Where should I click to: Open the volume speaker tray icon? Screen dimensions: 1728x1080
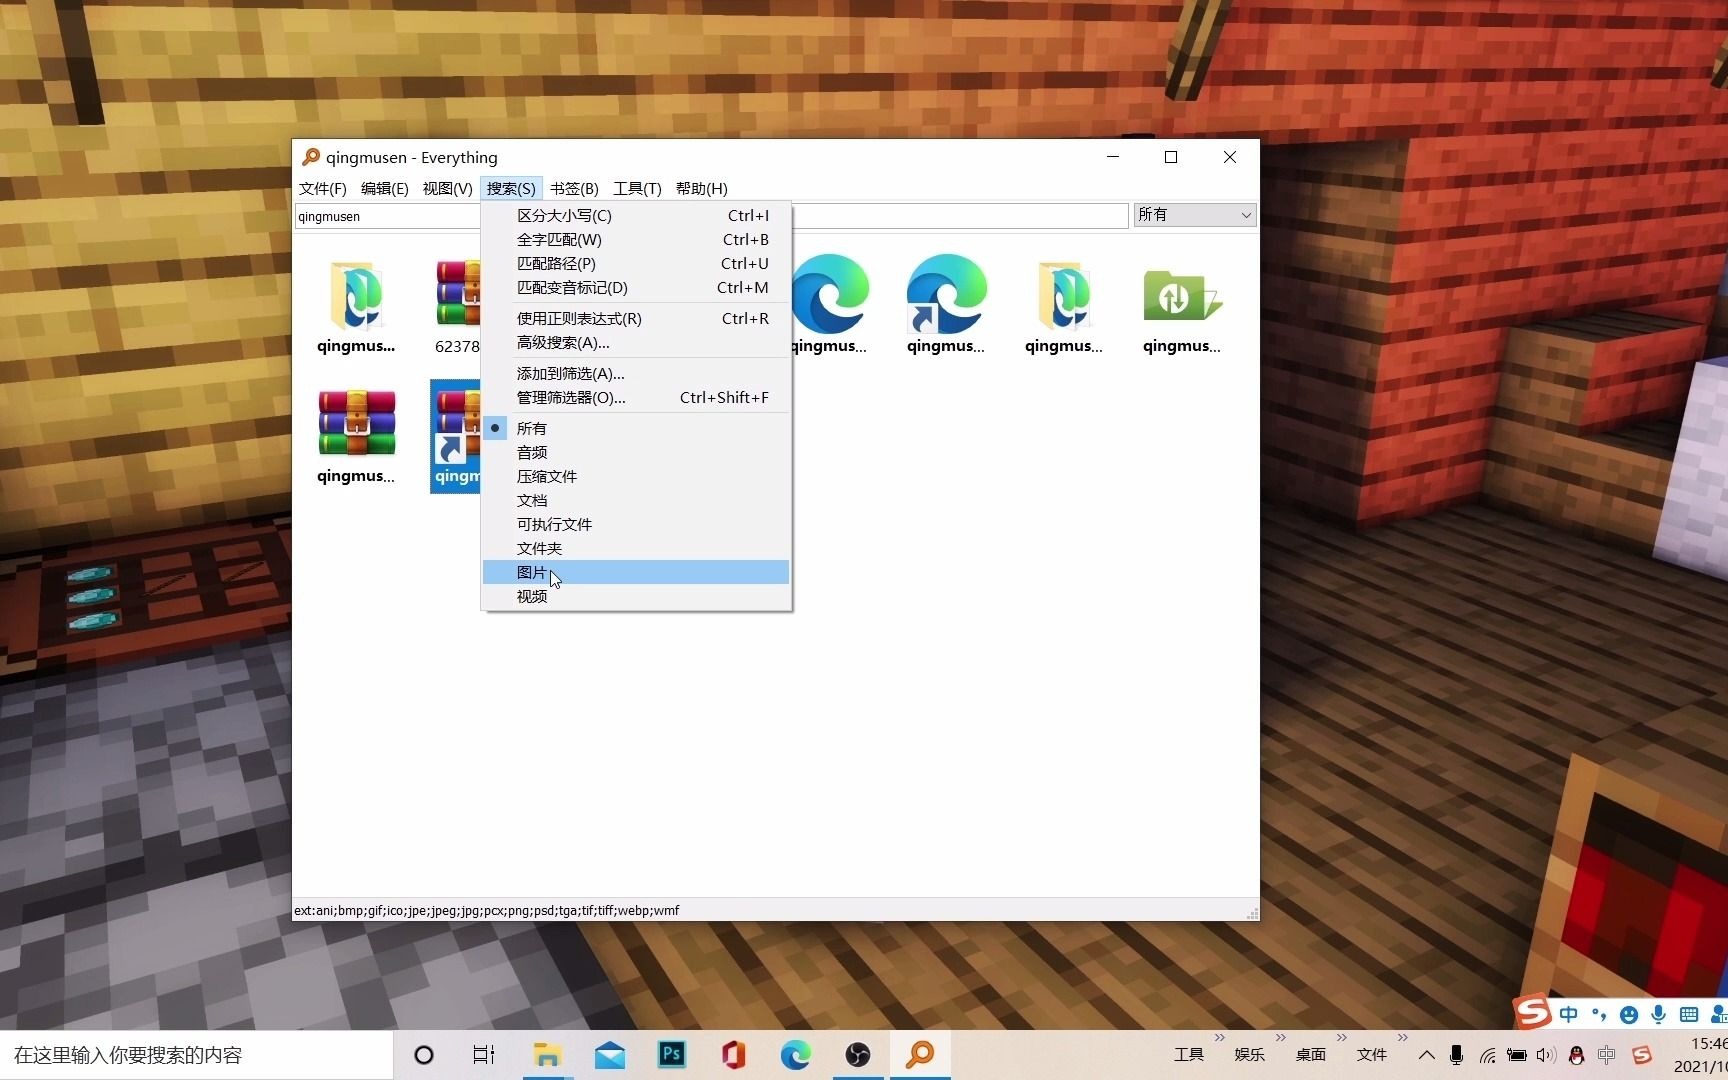pos(1546,1055)
